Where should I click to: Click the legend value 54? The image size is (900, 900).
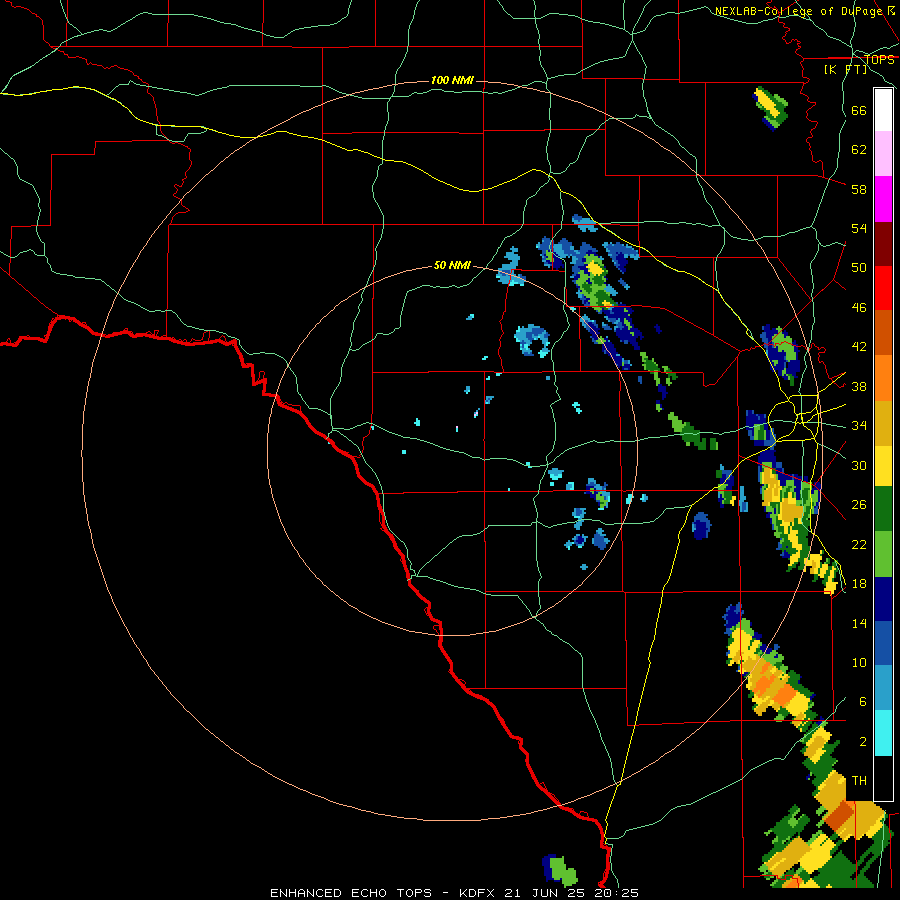click(x=859, y=228)
